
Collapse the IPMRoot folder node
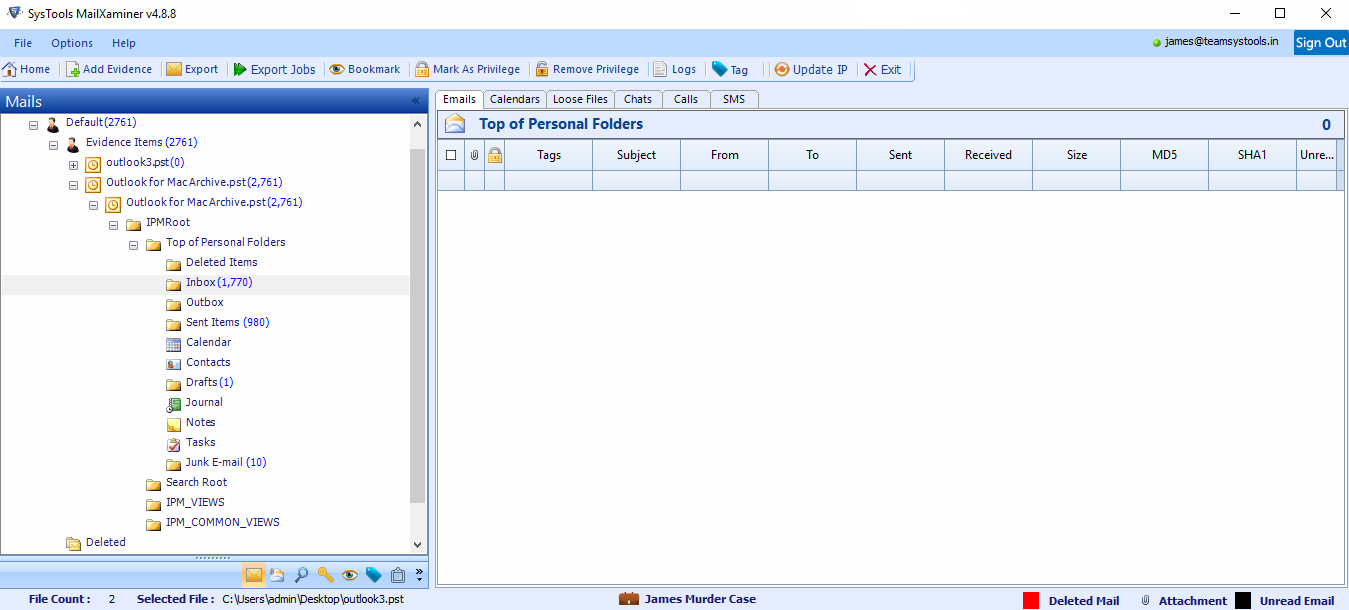point(113,225)
